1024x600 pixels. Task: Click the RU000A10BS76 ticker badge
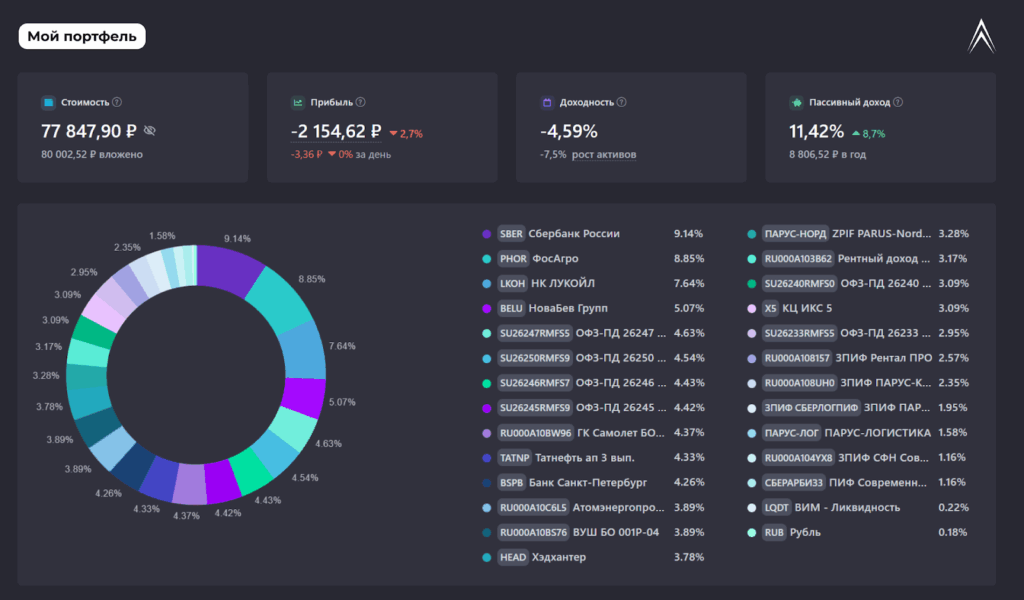(533, 532)
